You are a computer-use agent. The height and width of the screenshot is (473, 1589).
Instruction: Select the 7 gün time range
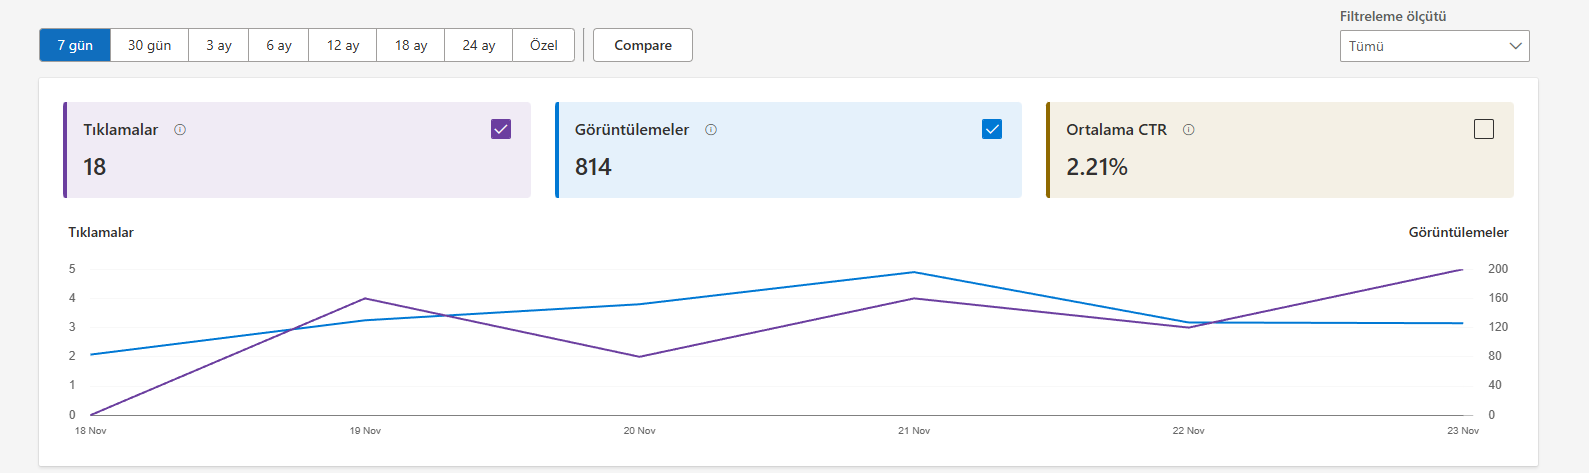coord(75,45)
